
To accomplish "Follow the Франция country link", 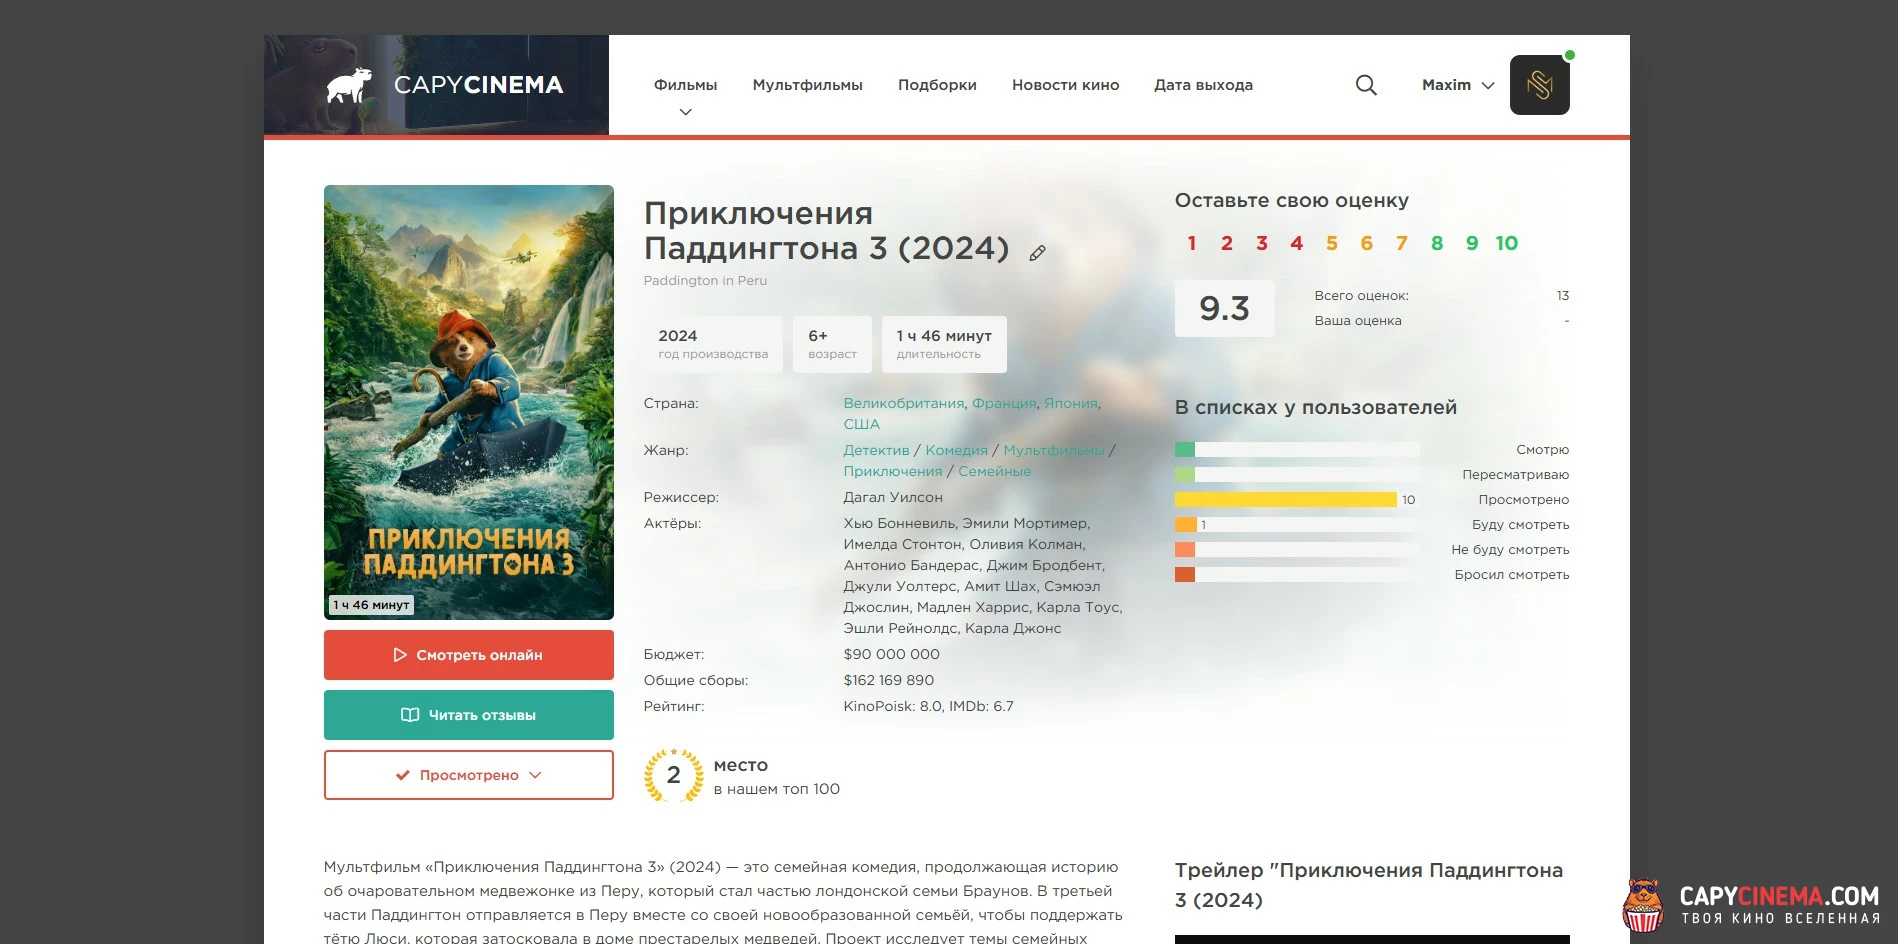I will (x=1004, y=403).
